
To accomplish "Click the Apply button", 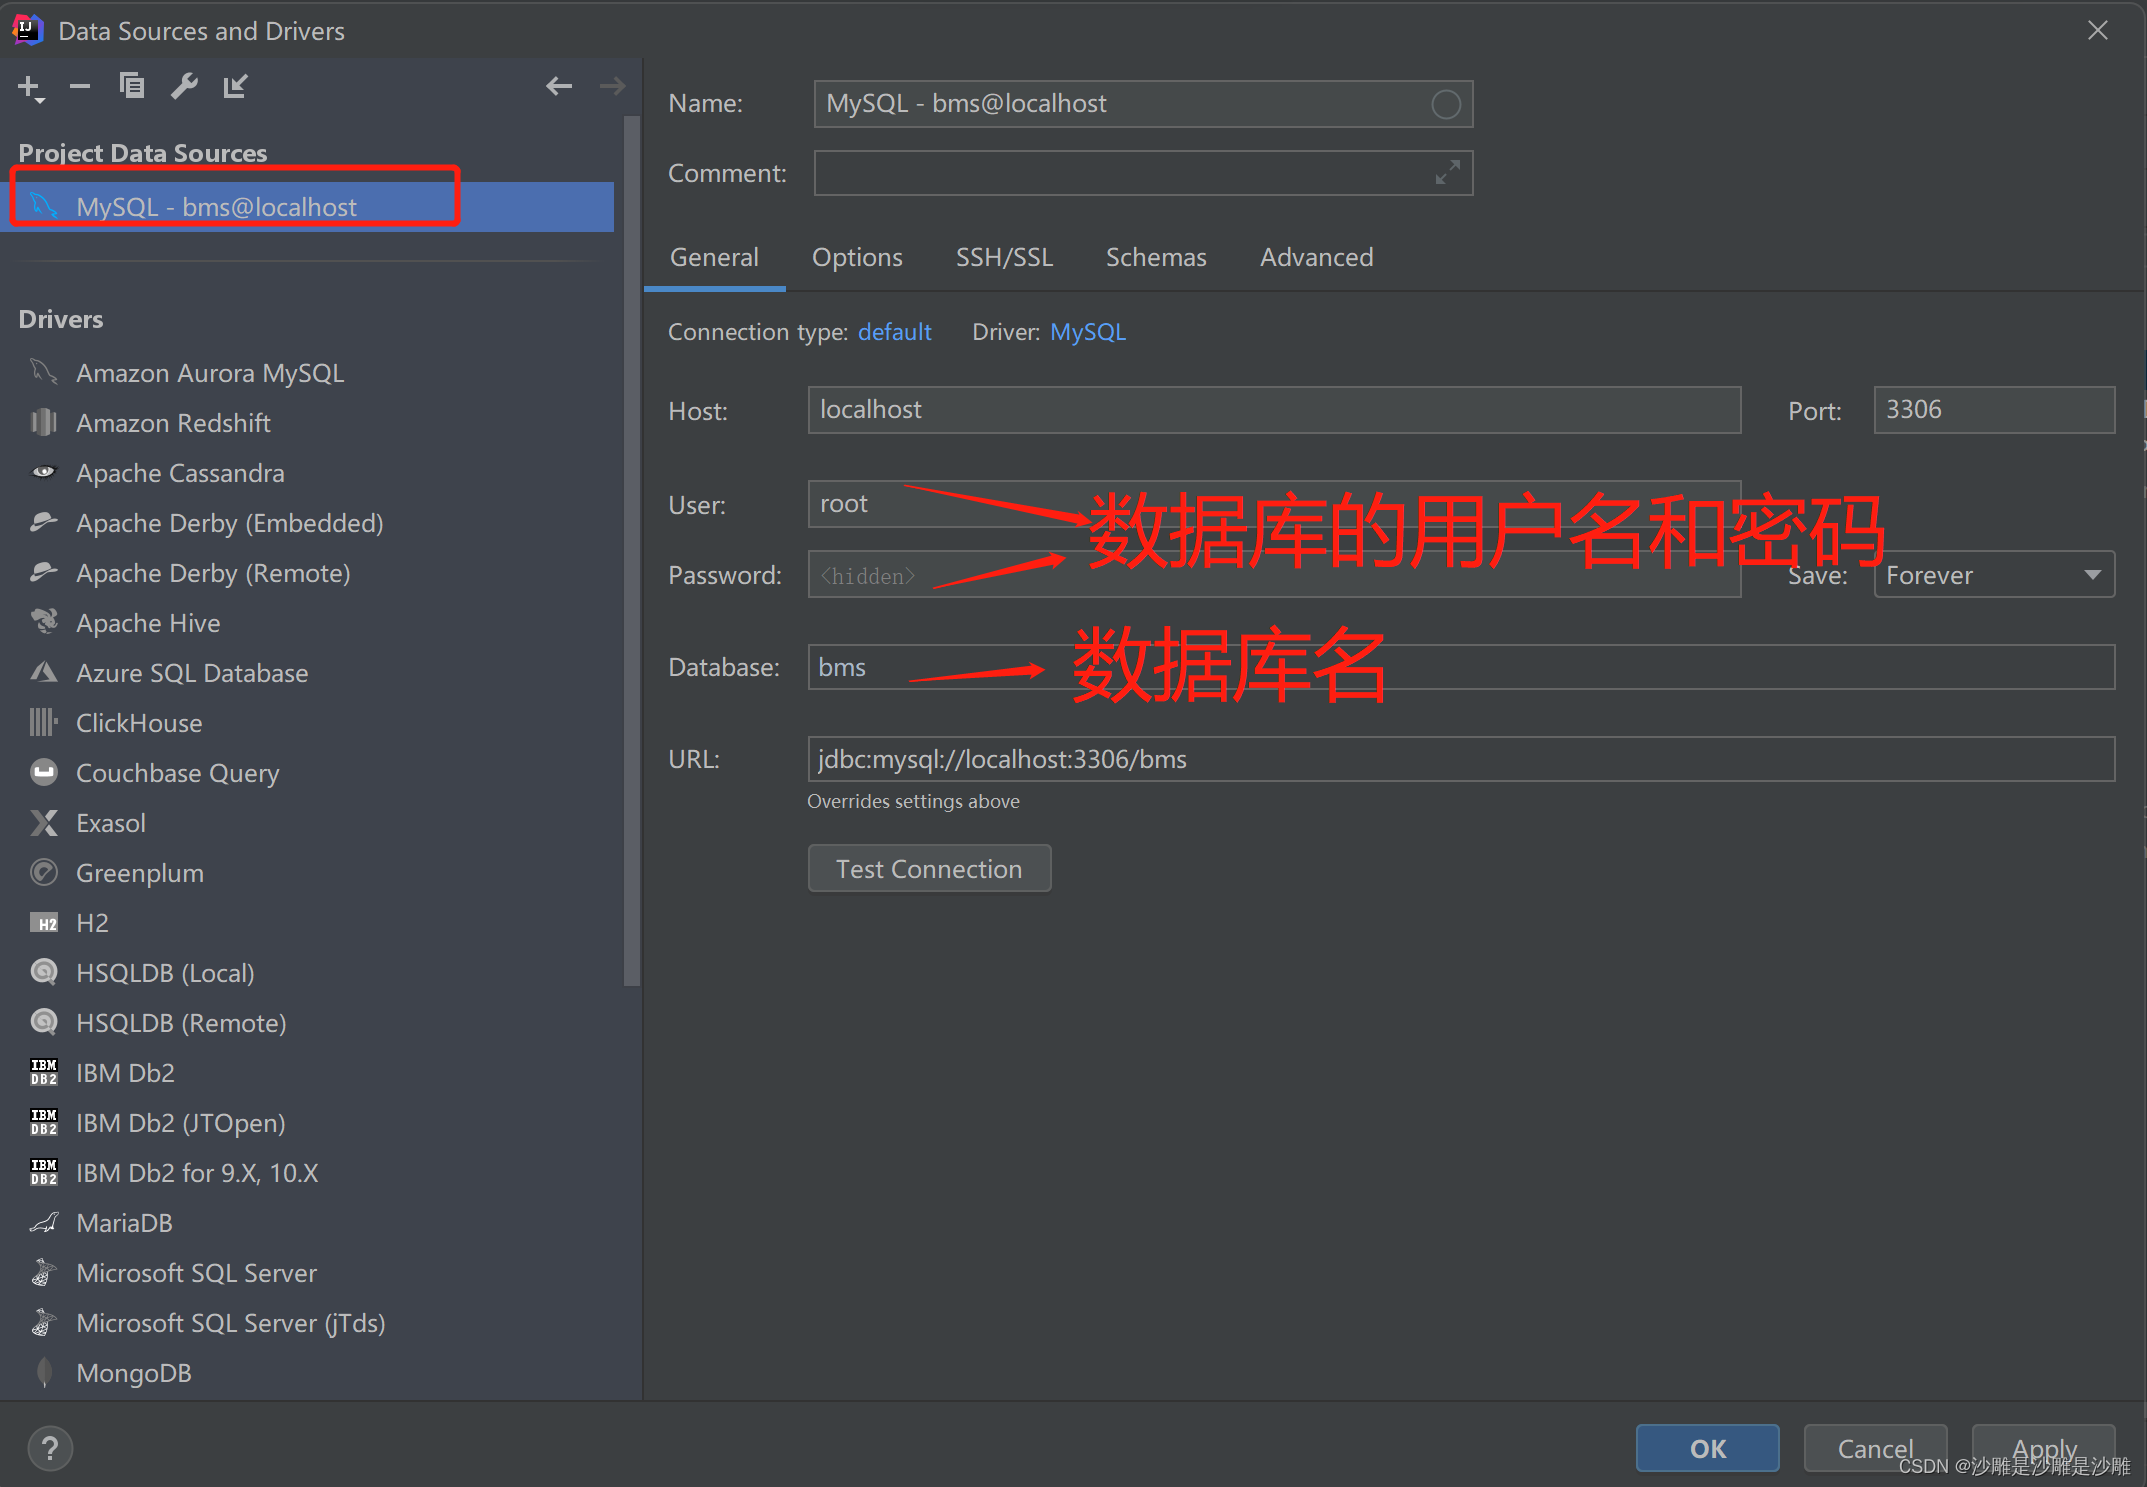I will coord(2043,1448).
